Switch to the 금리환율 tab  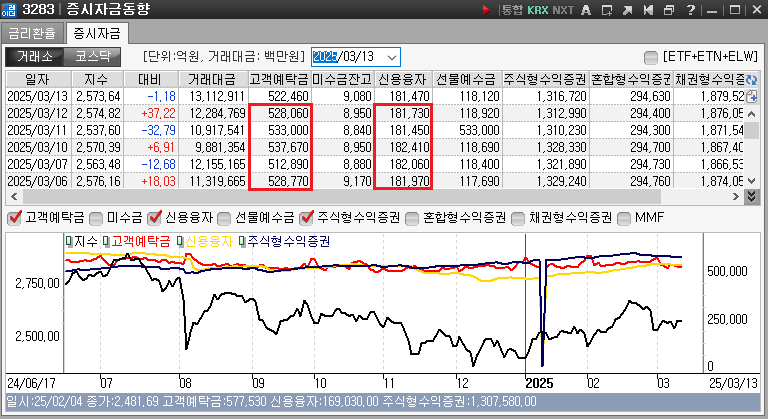click(x=32, y=33)
